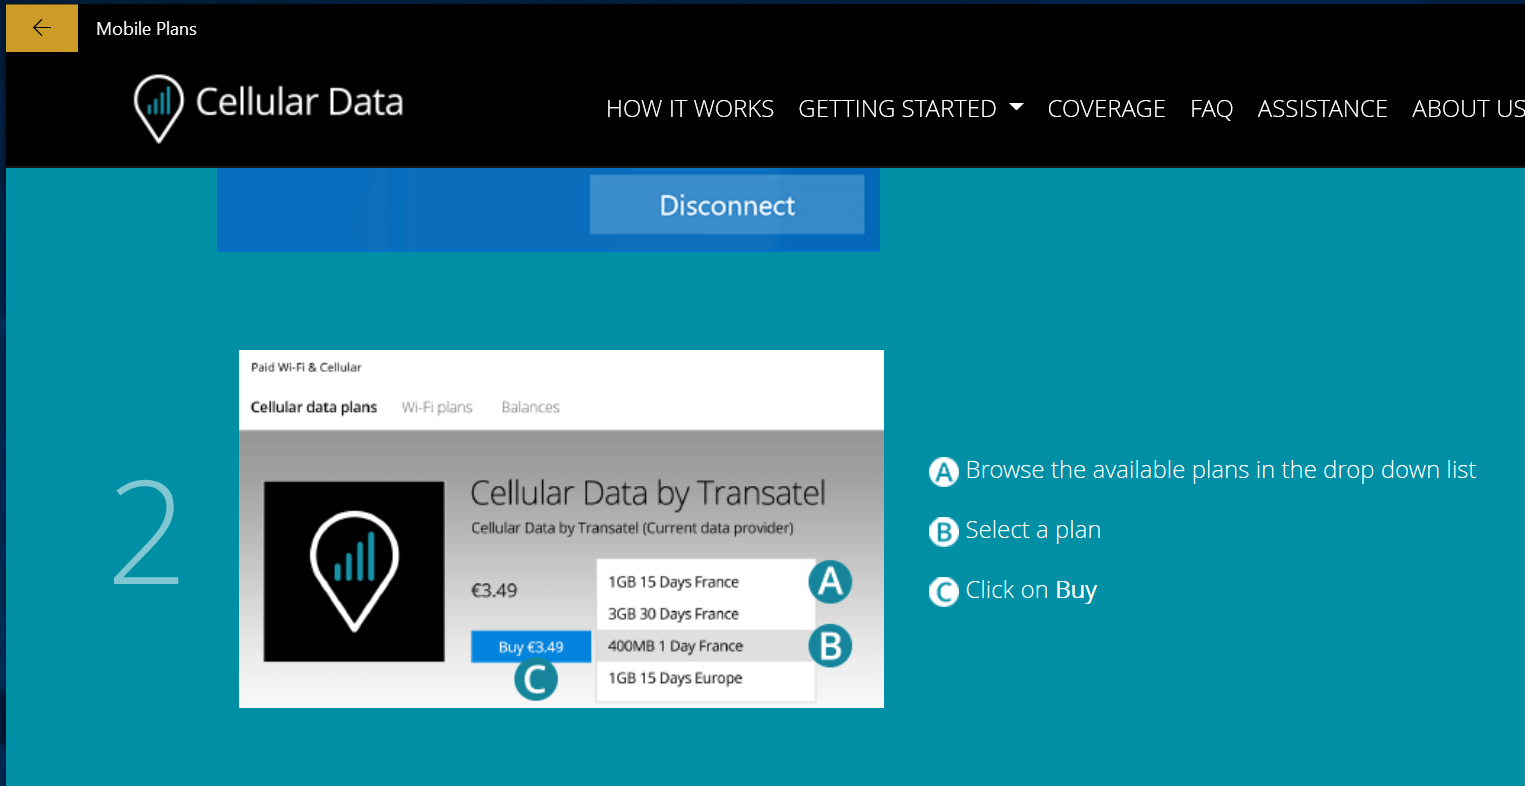Click the Mobile Plans window title
The height and width of the screenshot is (786, 1525).
click(x=146, y=29)
